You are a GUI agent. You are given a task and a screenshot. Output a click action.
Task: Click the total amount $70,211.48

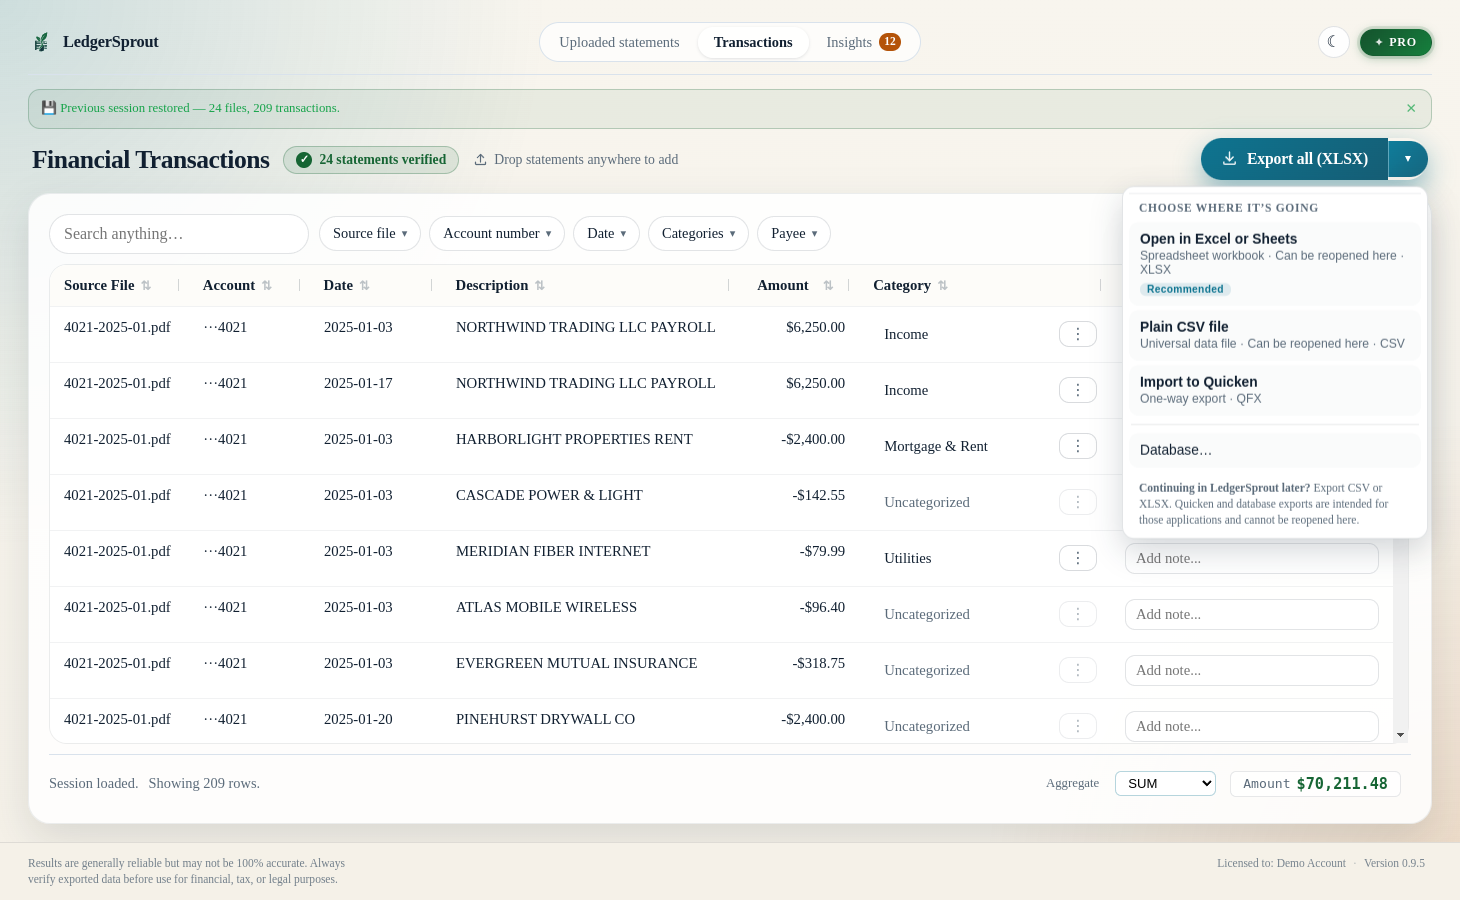1341,784
